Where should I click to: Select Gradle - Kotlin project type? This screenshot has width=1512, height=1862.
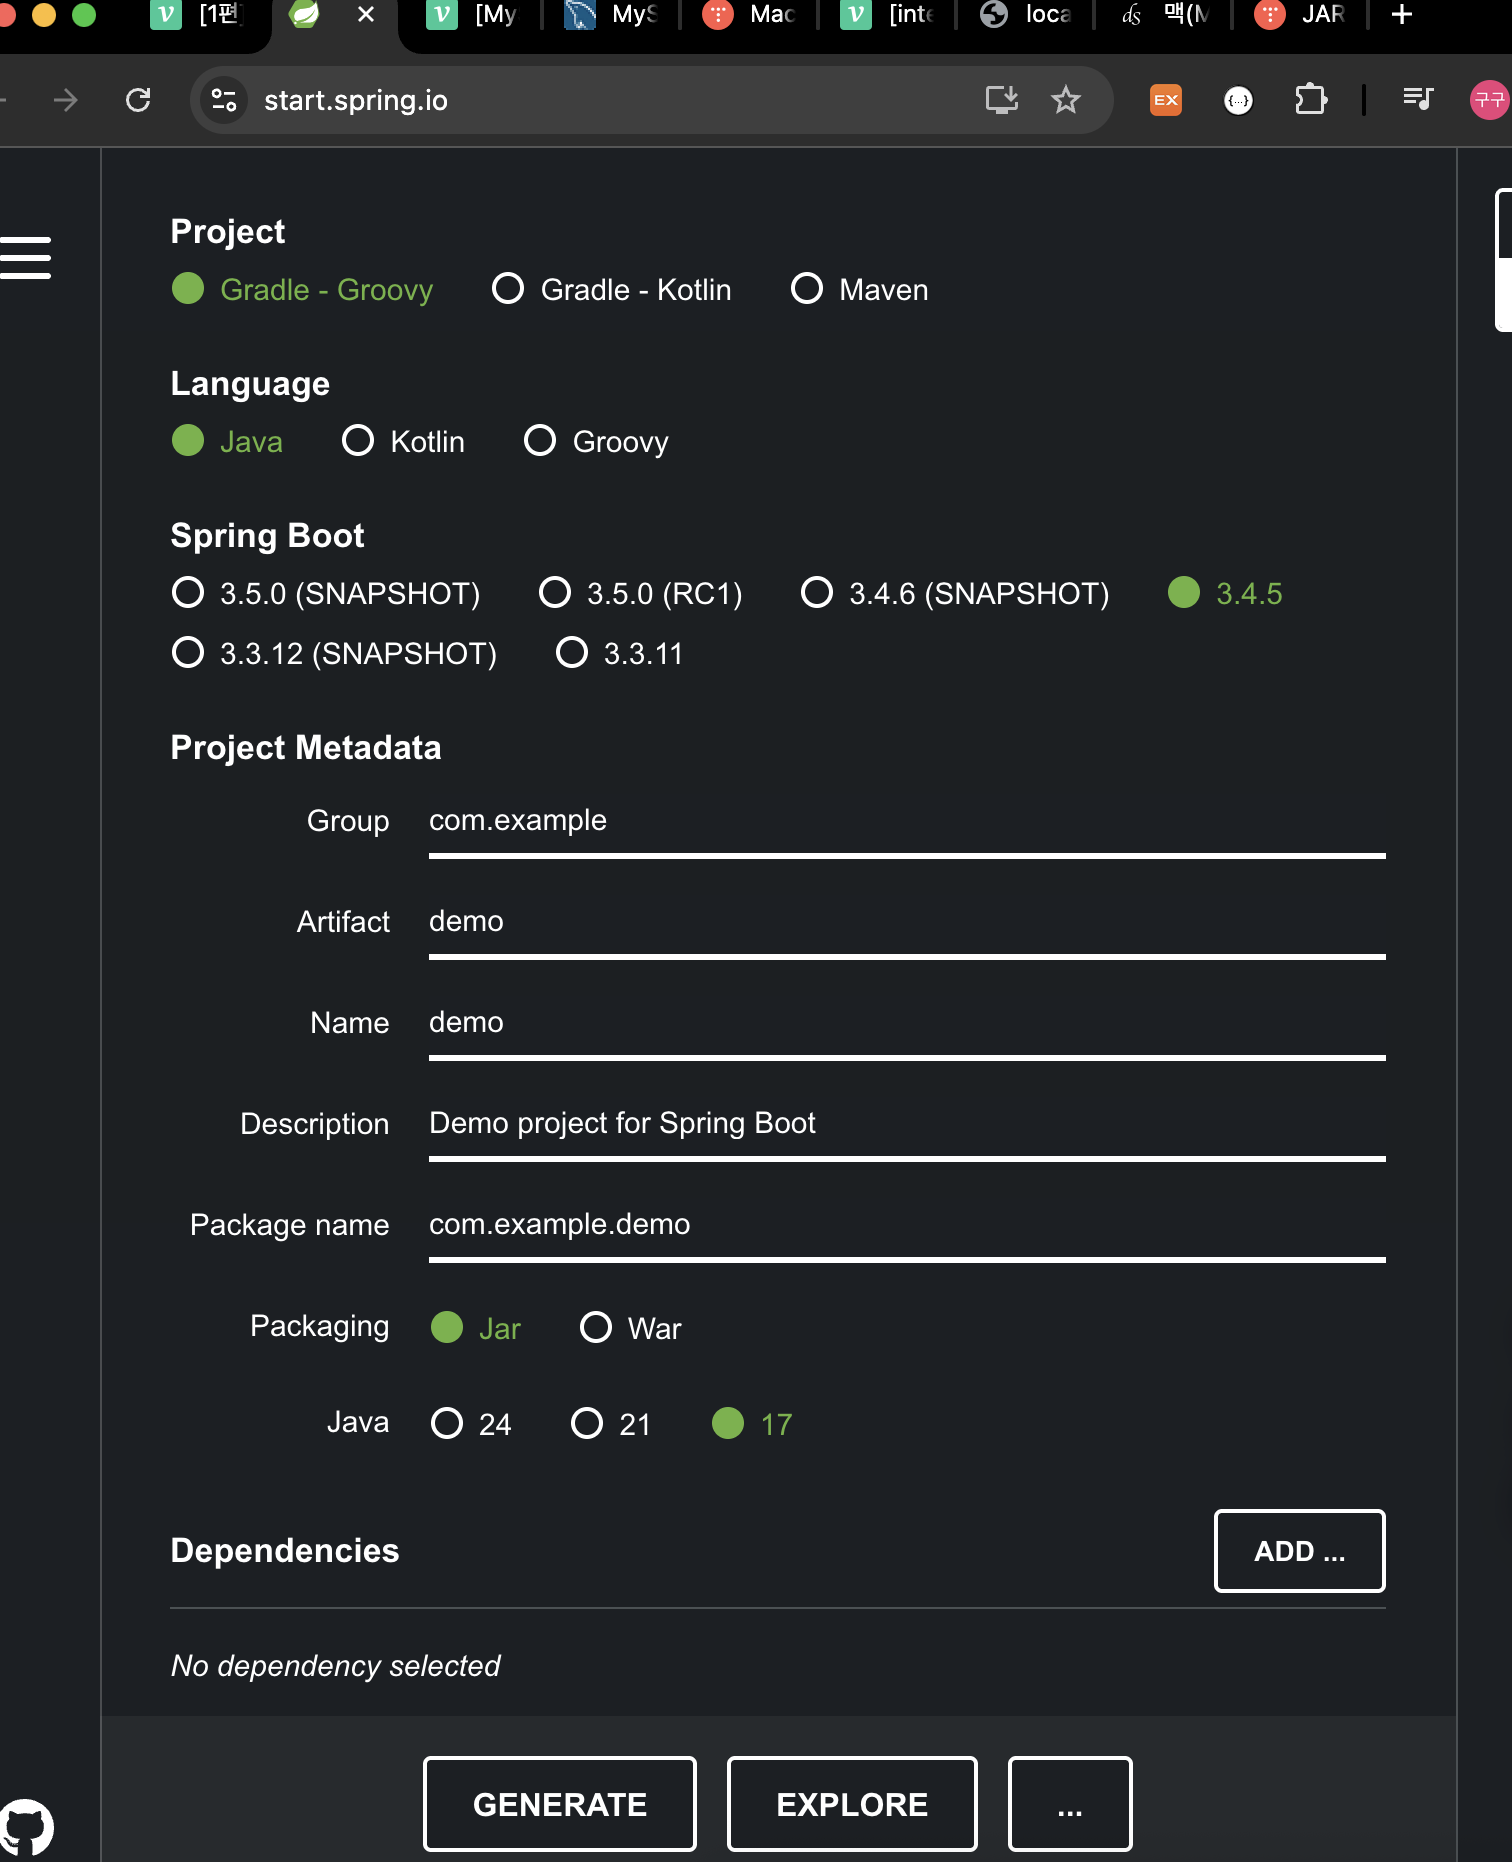tap(612, 290)
